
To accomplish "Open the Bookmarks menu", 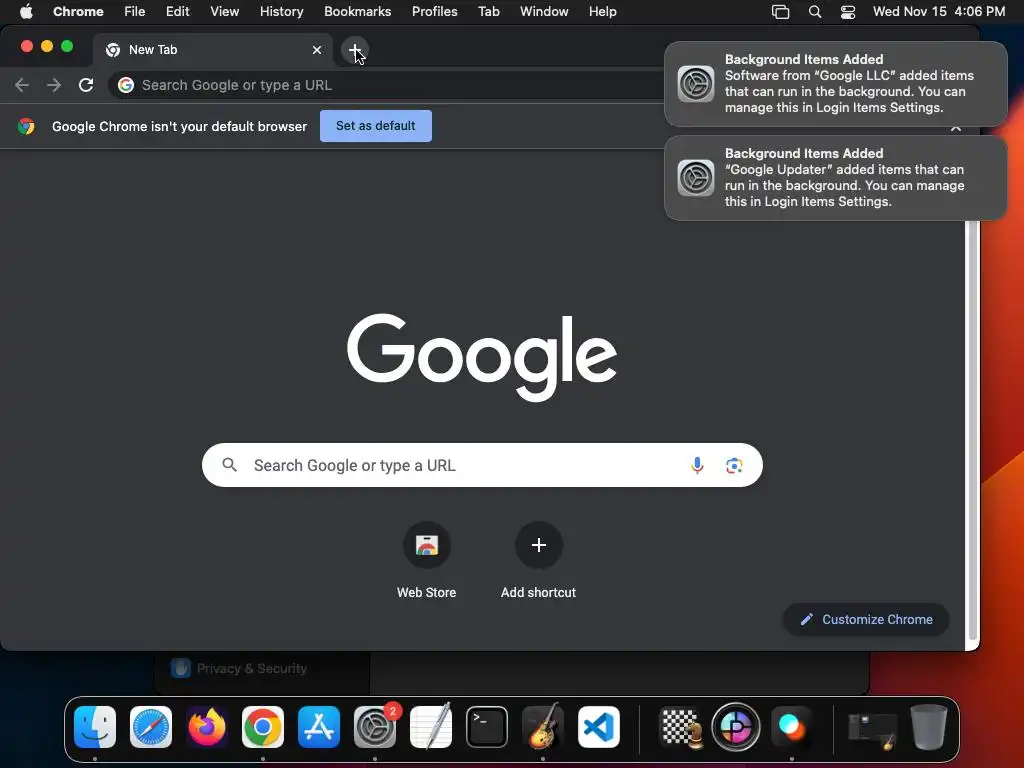I will click(x=357, y=12).
